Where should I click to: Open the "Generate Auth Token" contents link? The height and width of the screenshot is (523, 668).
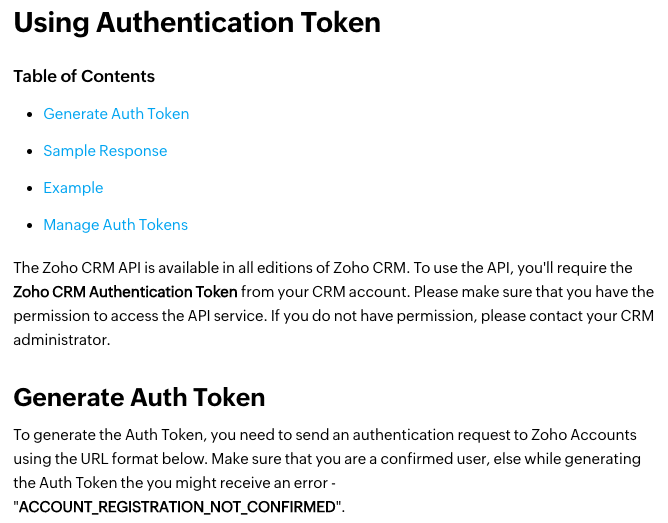tap(116, 114)
